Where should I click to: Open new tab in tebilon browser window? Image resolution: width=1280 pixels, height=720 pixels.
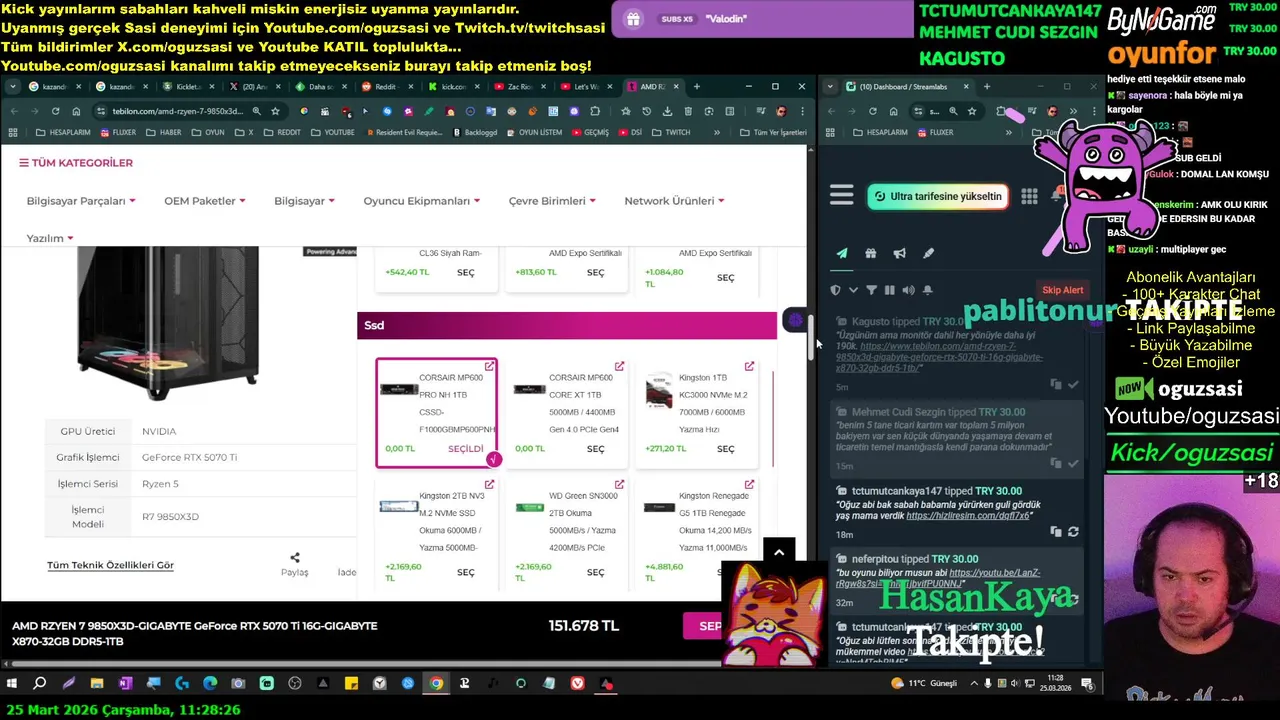pos(697,86)
